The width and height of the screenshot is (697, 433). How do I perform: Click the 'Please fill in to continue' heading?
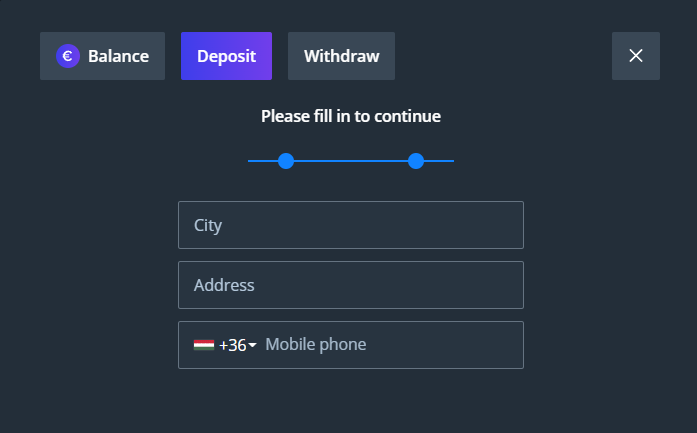coord(350,116)
